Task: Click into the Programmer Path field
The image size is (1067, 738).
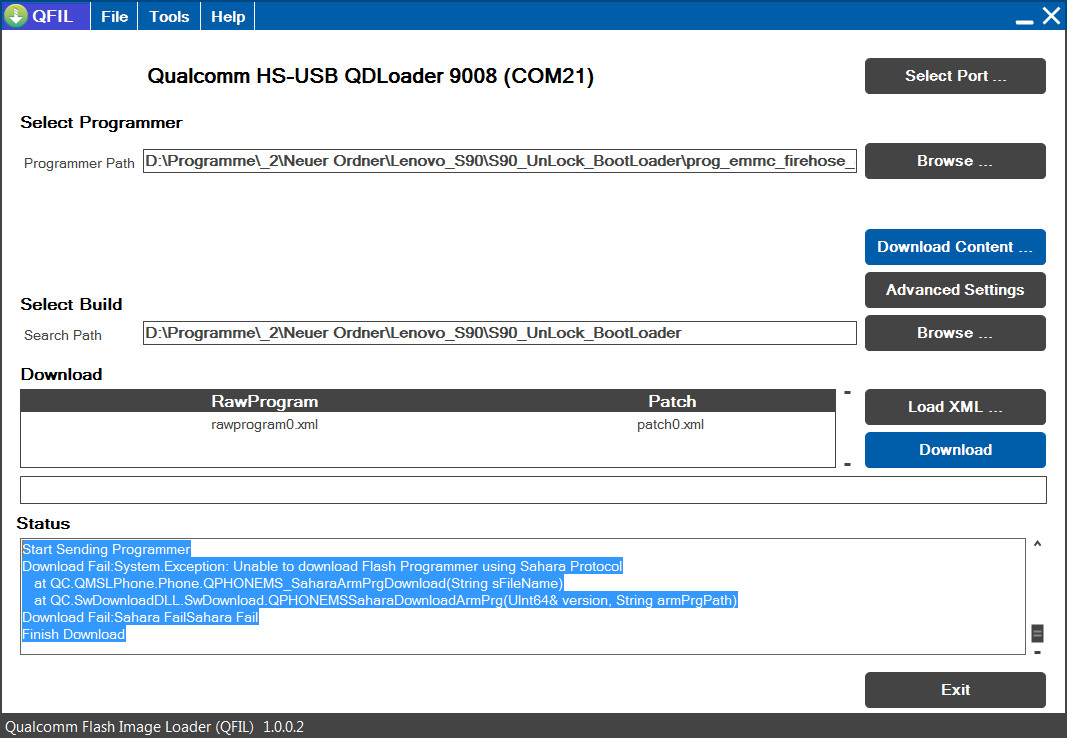Action: click(499, 161)
